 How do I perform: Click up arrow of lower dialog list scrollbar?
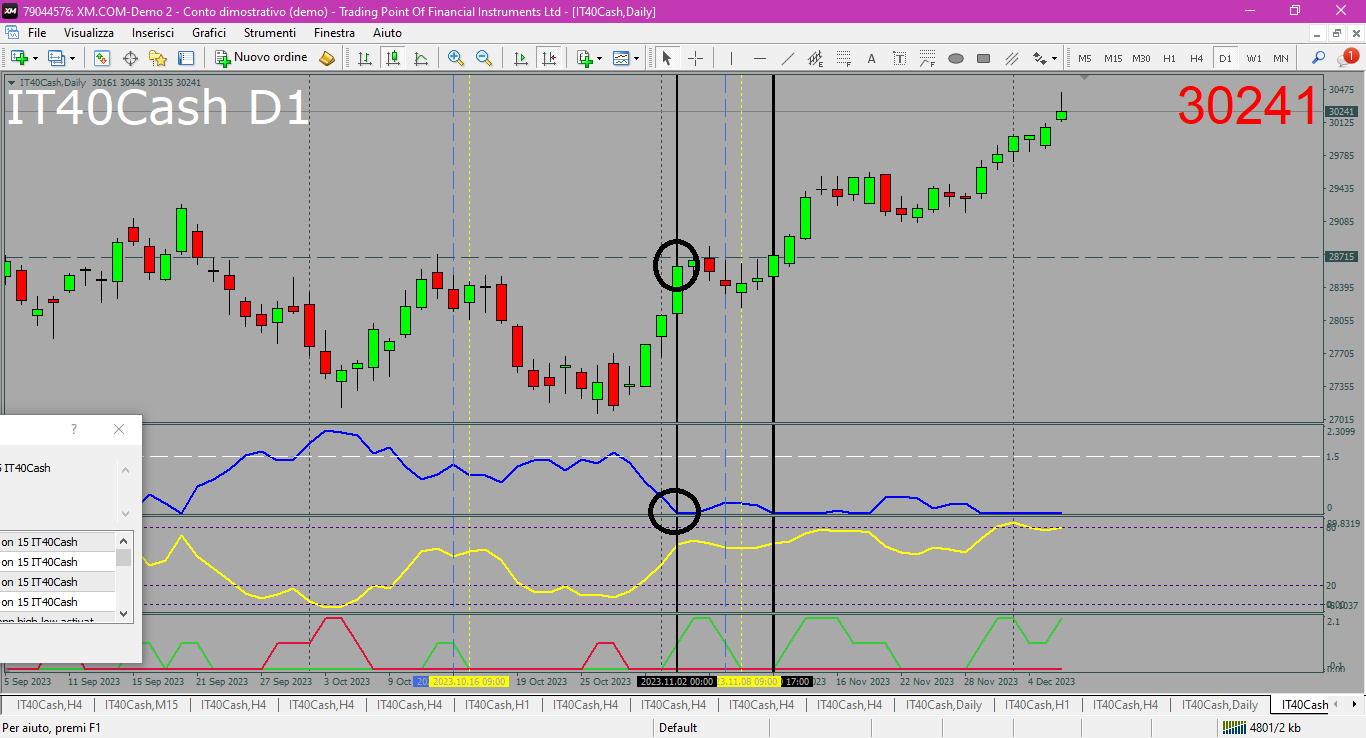[124, 539]
